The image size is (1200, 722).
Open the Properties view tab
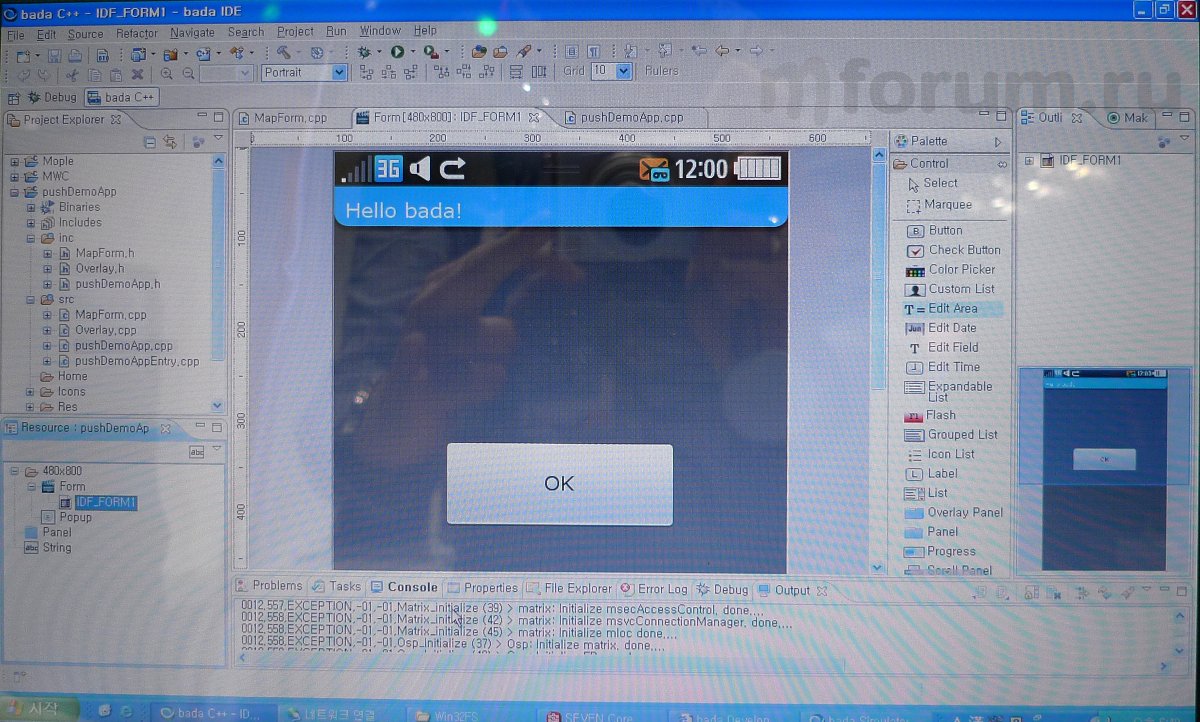pyautogui.click(x=483, y=588)
